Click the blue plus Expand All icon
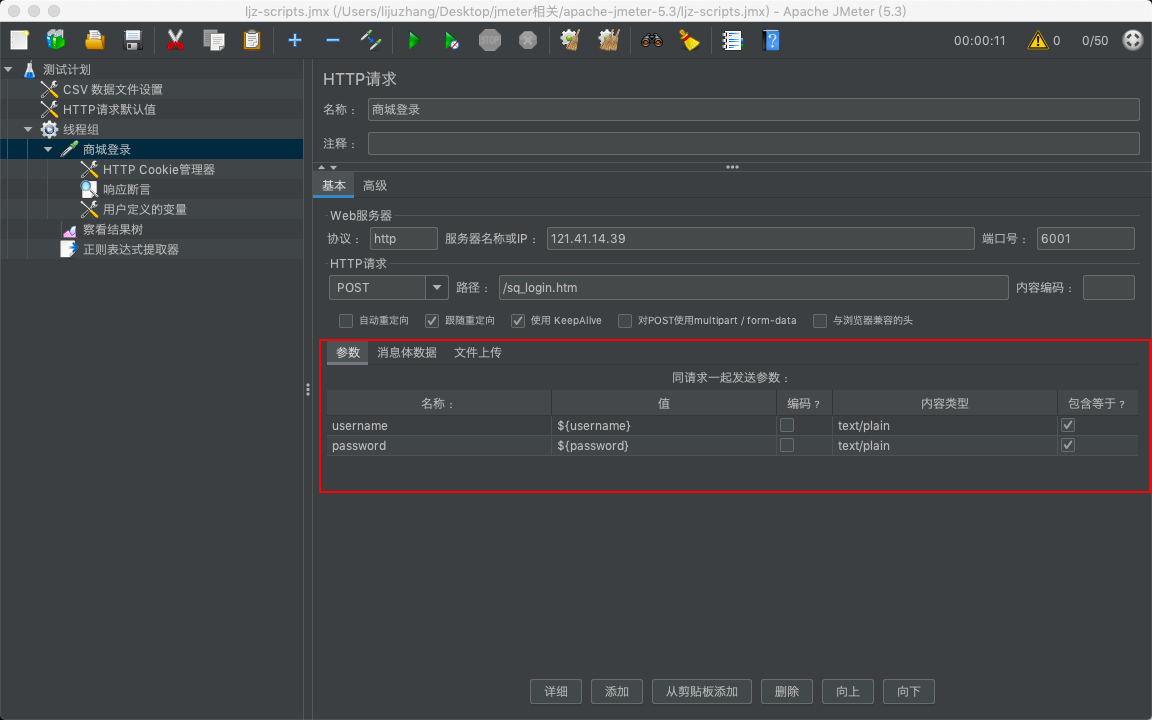The width and height of the screenshot is (1152, 720). [295, 40]
